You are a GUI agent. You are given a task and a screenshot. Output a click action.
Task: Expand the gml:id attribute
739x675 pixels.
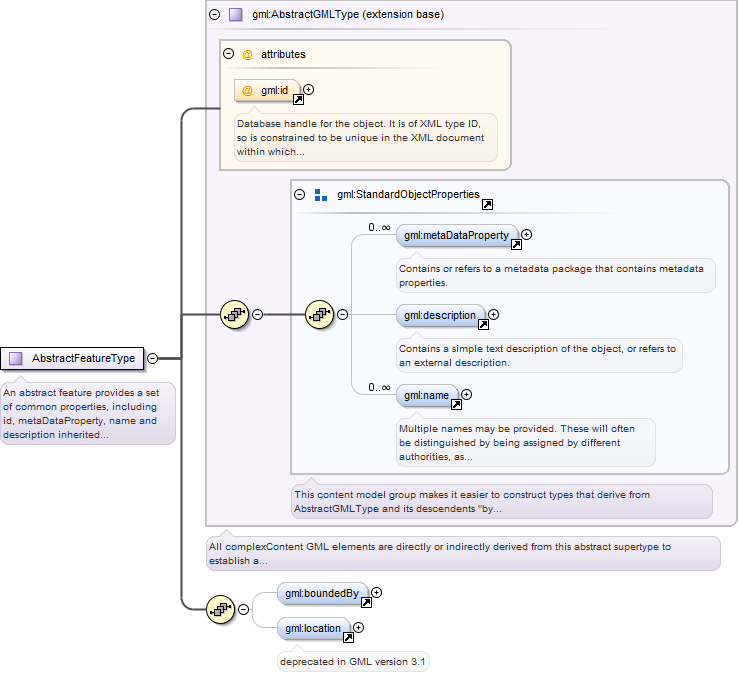[309, 90]
